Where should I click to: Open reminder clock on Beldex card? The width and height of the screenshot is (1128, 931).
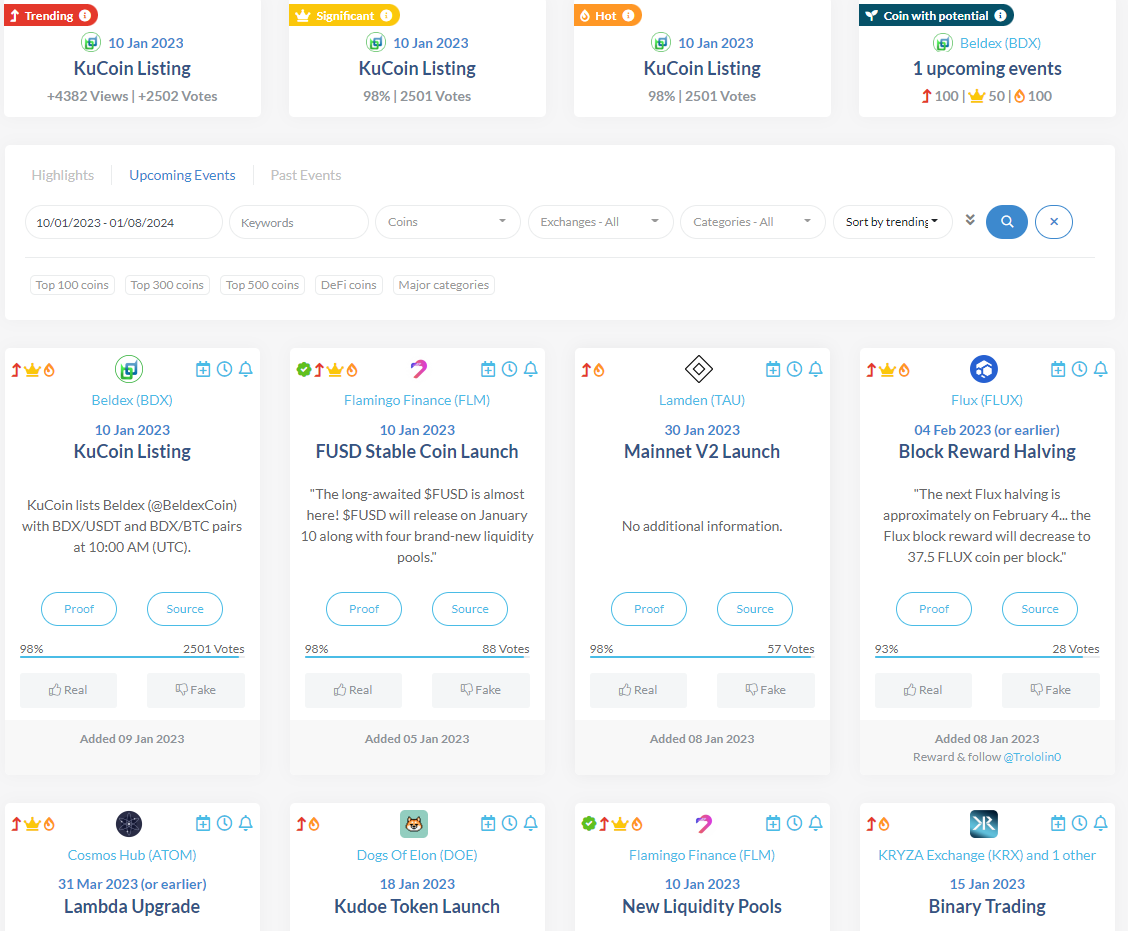tap(224, 369)
